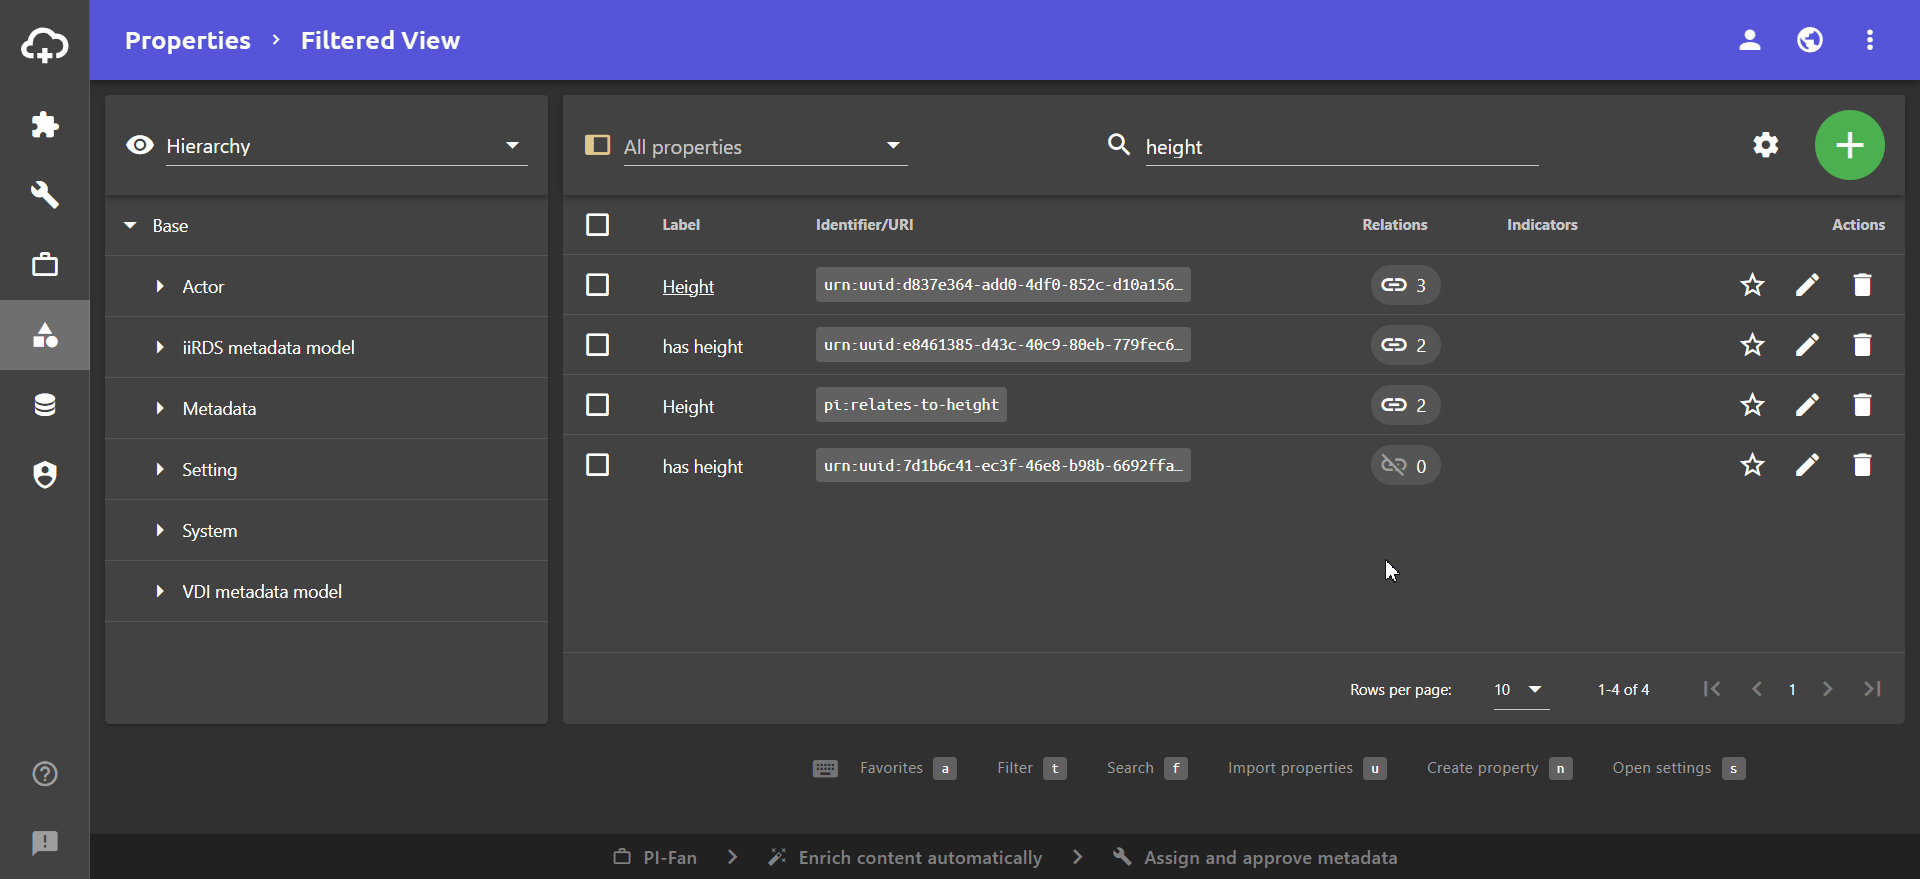
Task: Go to the previous page
Action: tap(1757, 689)
